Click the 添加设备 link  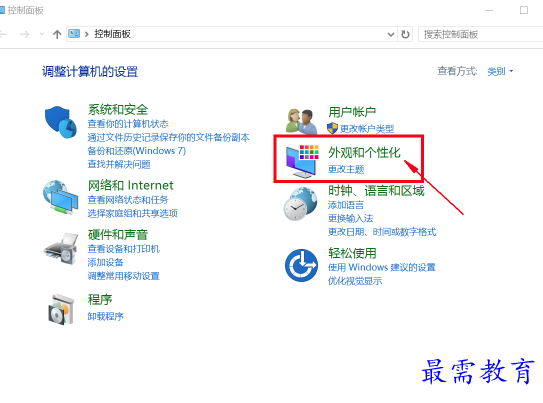(x=105, y=262)
